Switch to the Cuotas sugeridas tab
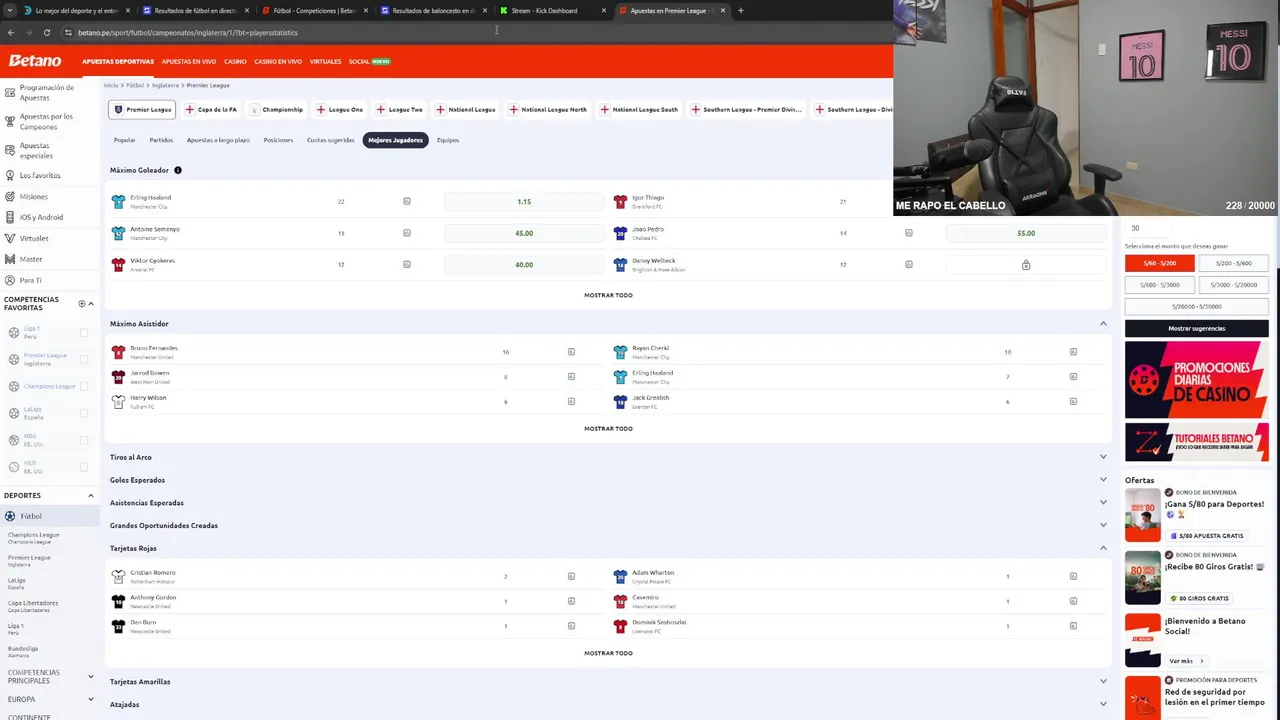Image resolution: width=1280 pixels, height=720 pixels. [330, 140]
